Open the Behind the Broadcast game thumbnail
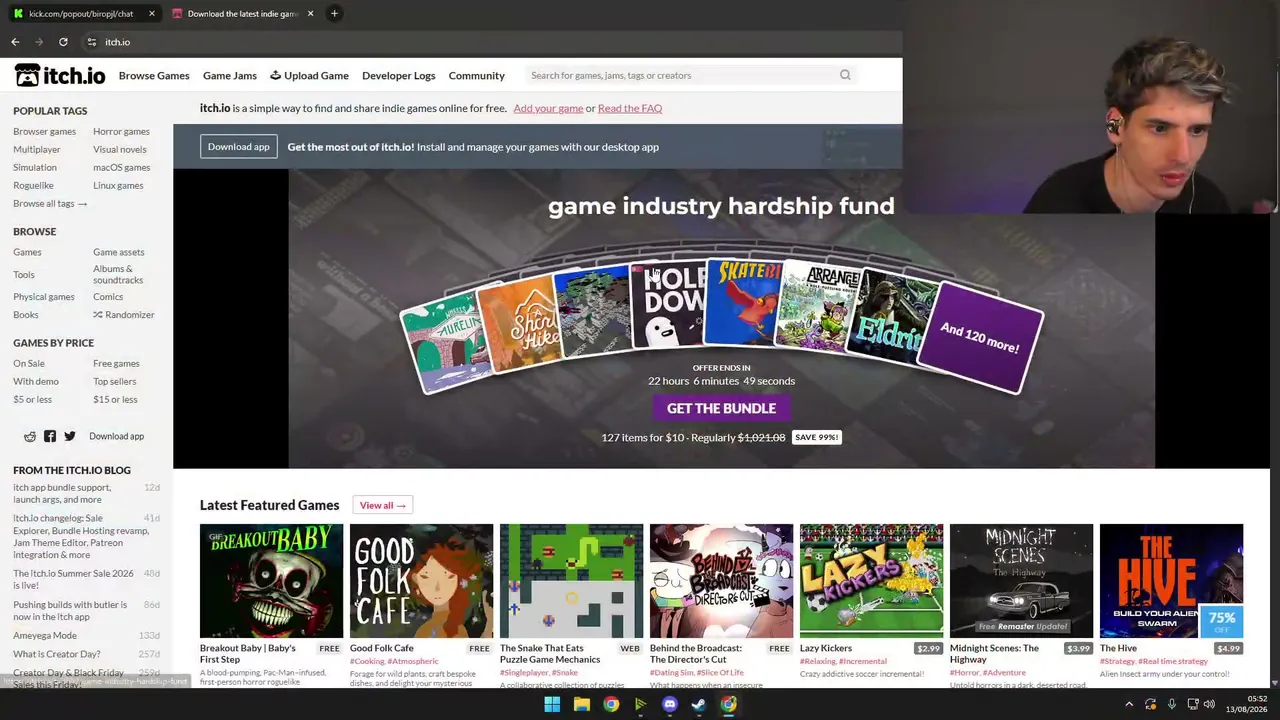1280x720 pixels. pos(721,580)
